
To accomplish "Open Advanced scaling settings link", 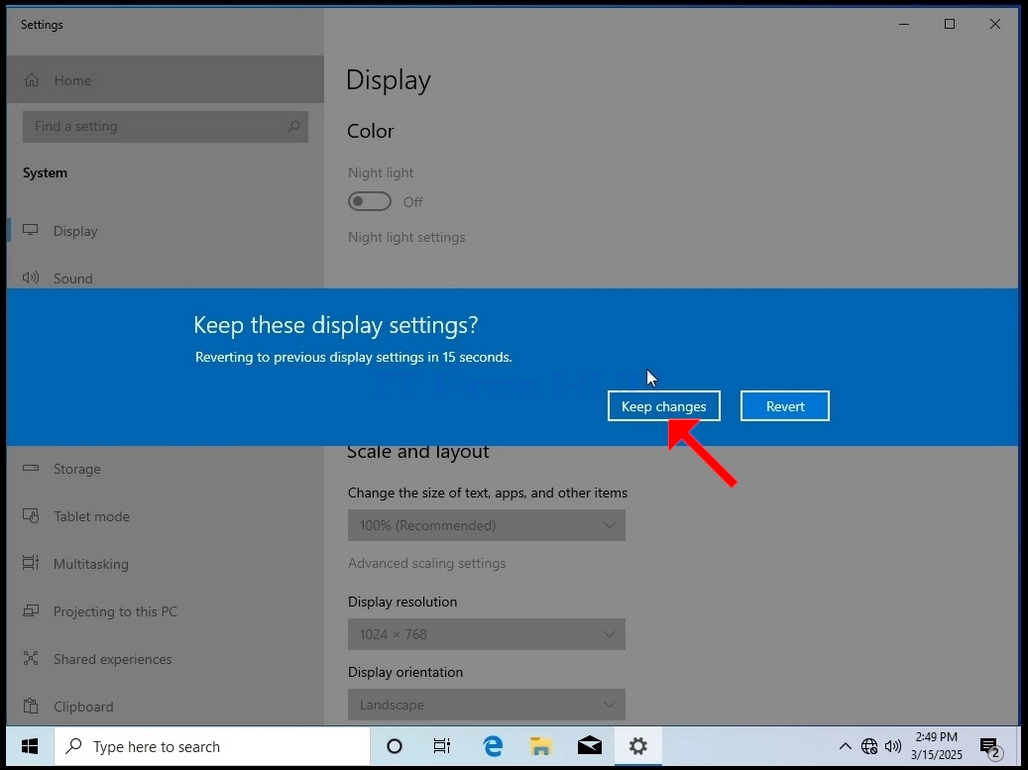I will [x=427, y=563].
